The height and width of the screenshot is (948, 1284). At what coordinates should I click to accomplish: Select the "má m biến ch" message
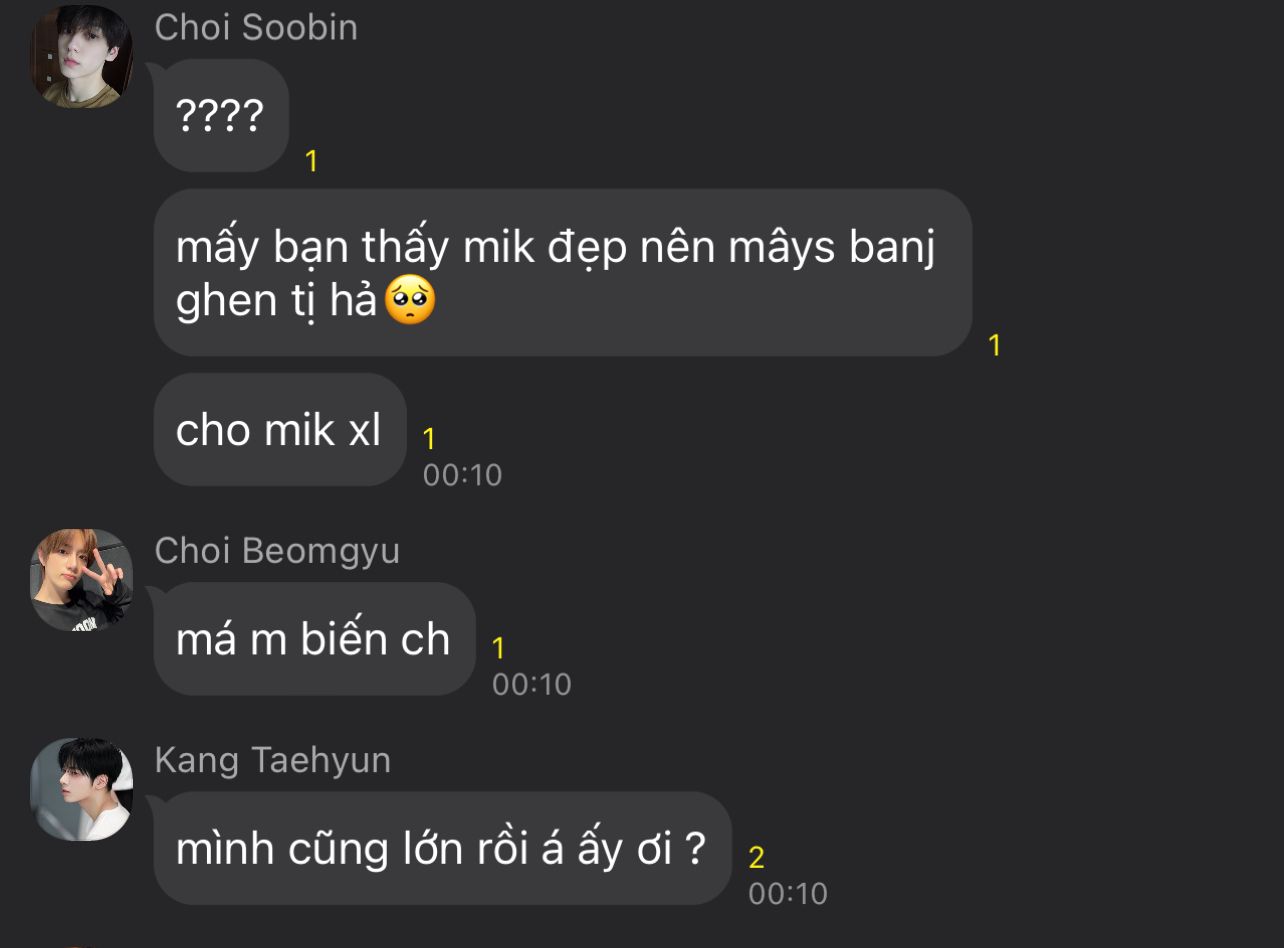(314, 639)
